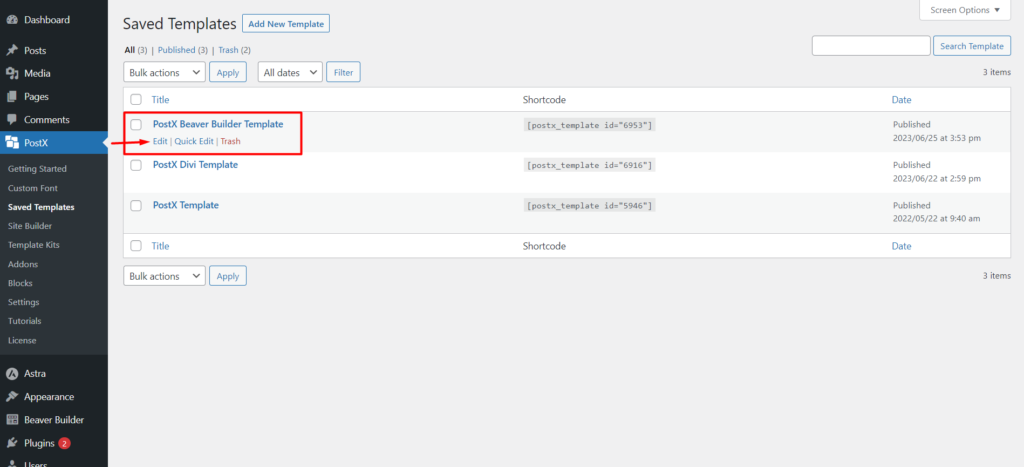Click the Appearance brush icon

(x=12, y=396)
